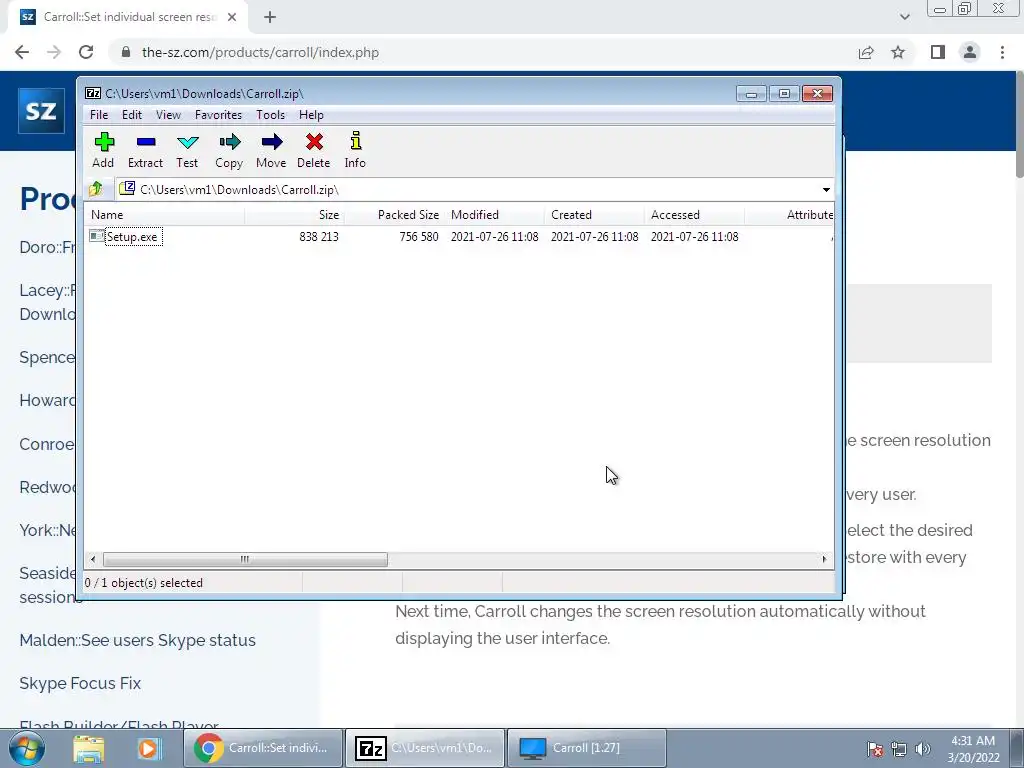This screenshot has width=1024, height=768.
Task: Open the Windows Start button
Action: (27, 748)
